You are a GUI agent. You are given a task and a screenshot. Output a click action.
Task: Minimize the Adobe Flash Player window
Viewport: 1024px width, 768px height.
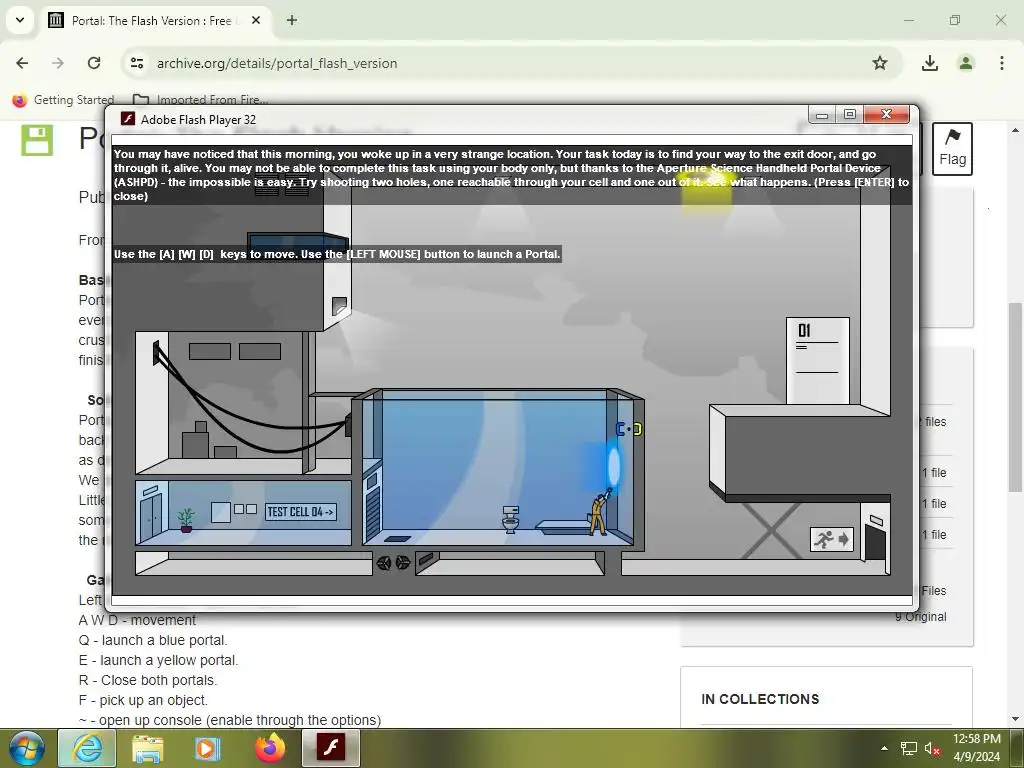point(822,114)
